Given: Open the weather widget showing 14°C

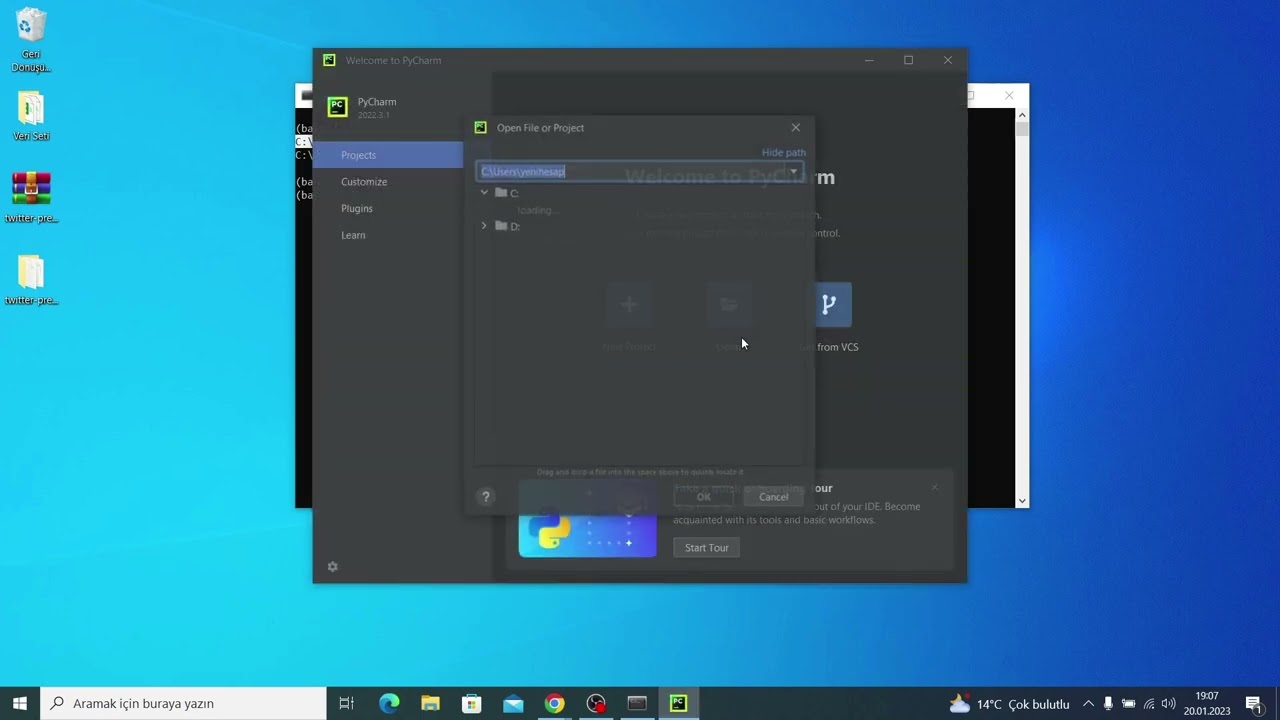Looking at the screenshot, I should (x=1009, y=703).
